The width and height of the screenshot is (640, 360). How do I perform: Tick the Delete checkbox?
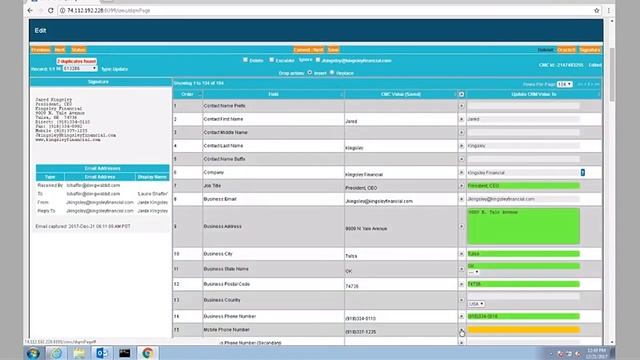coord(245,60)
